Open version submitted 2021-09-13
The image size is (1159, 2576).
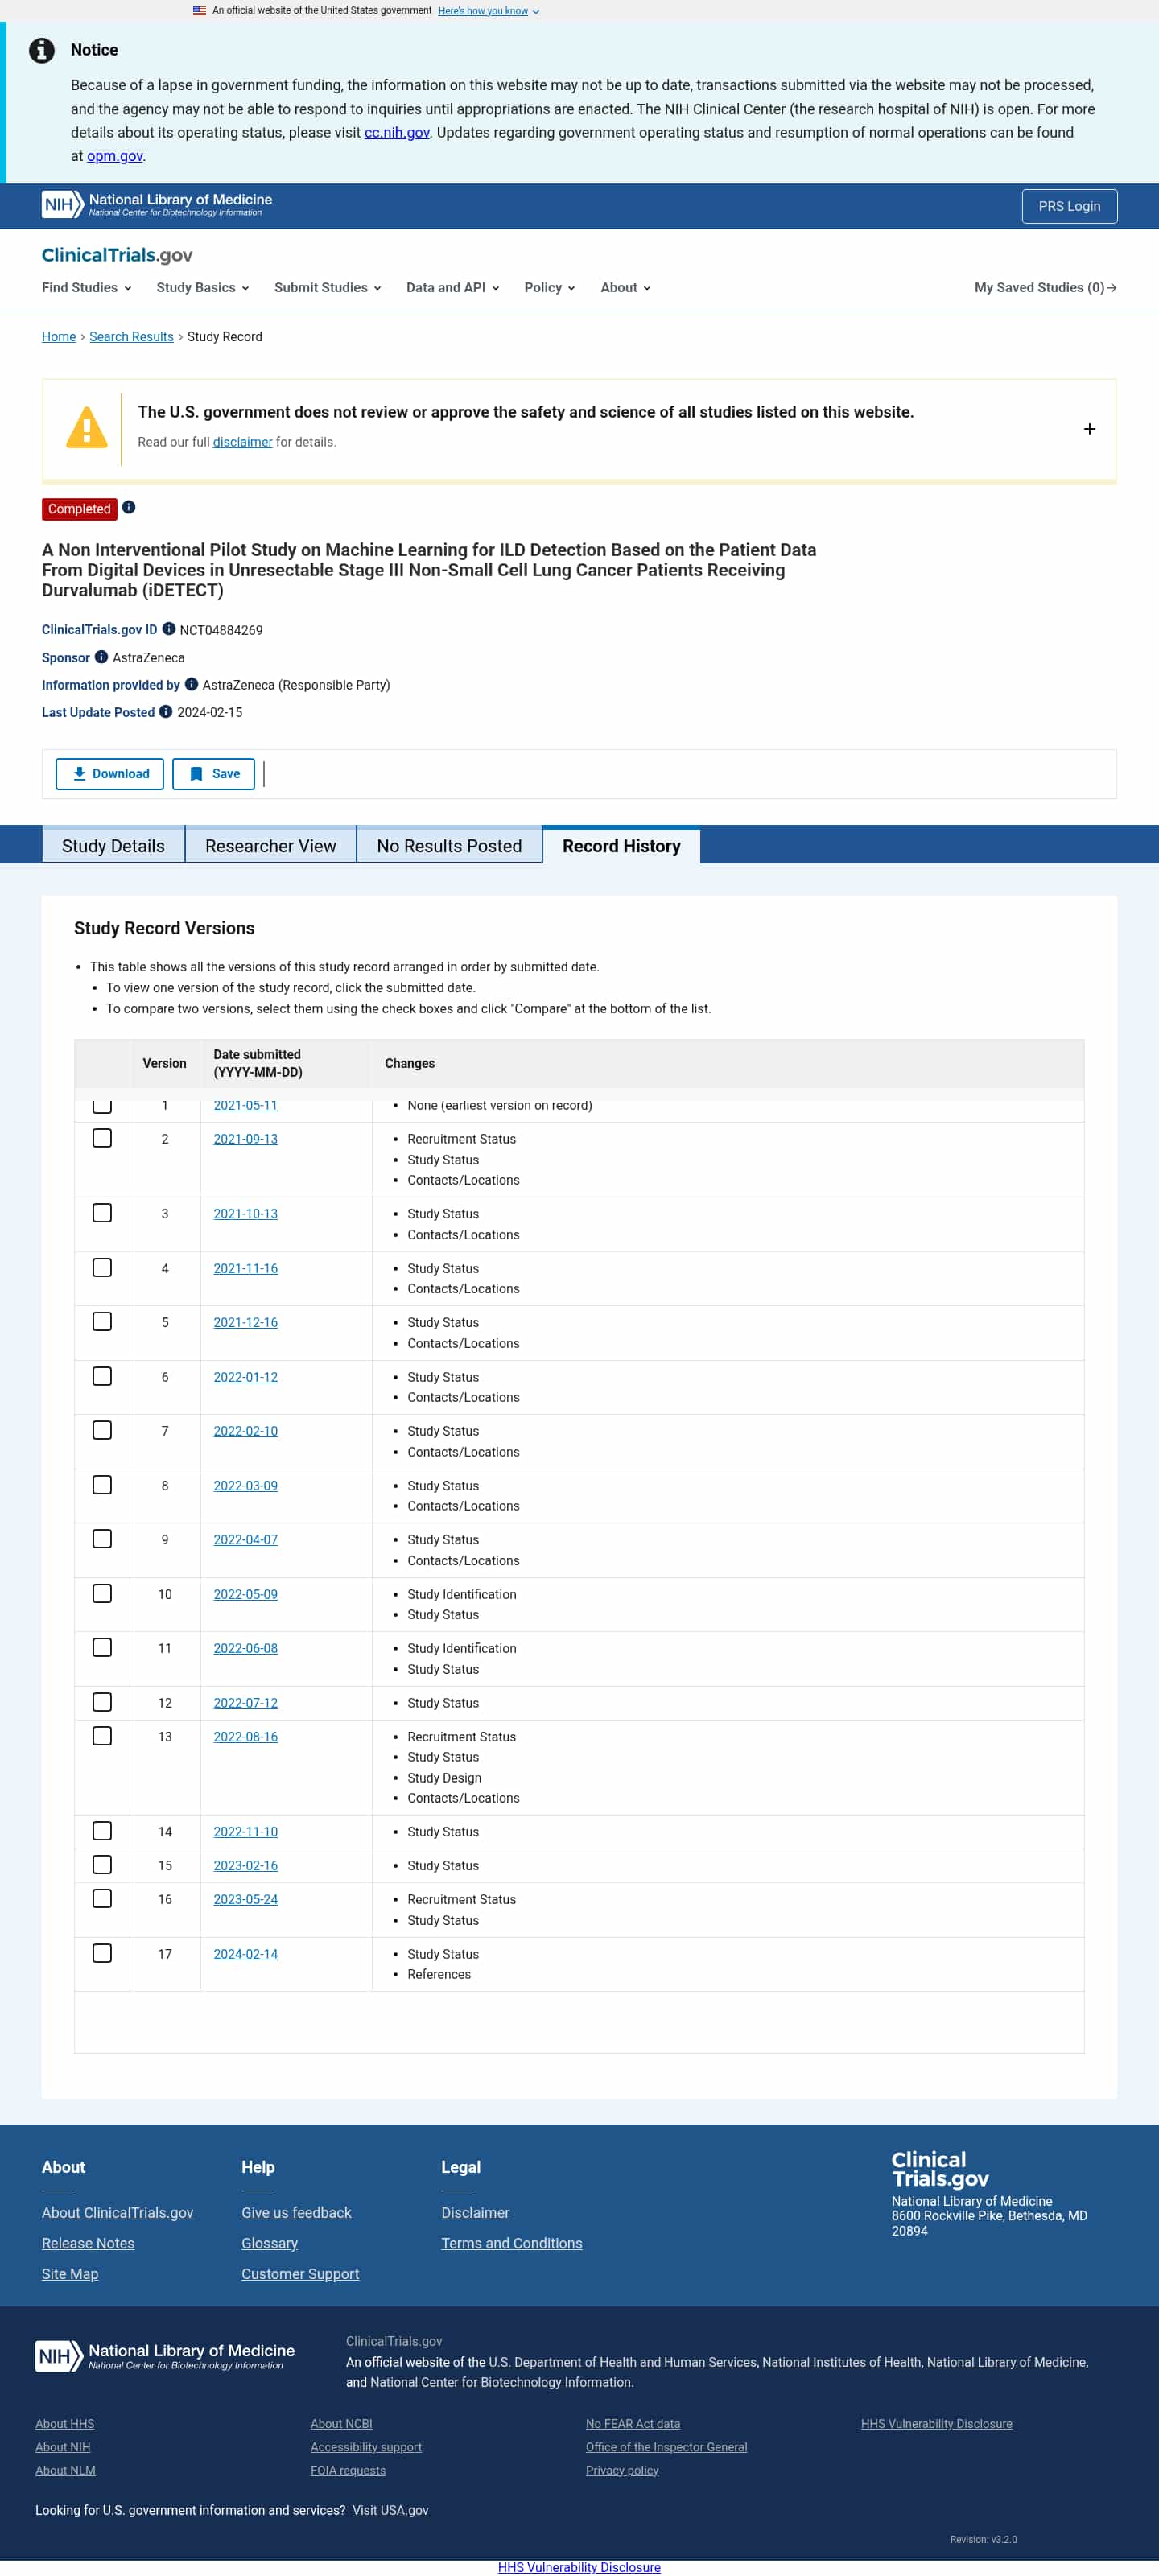click(x=245, y=1139)
